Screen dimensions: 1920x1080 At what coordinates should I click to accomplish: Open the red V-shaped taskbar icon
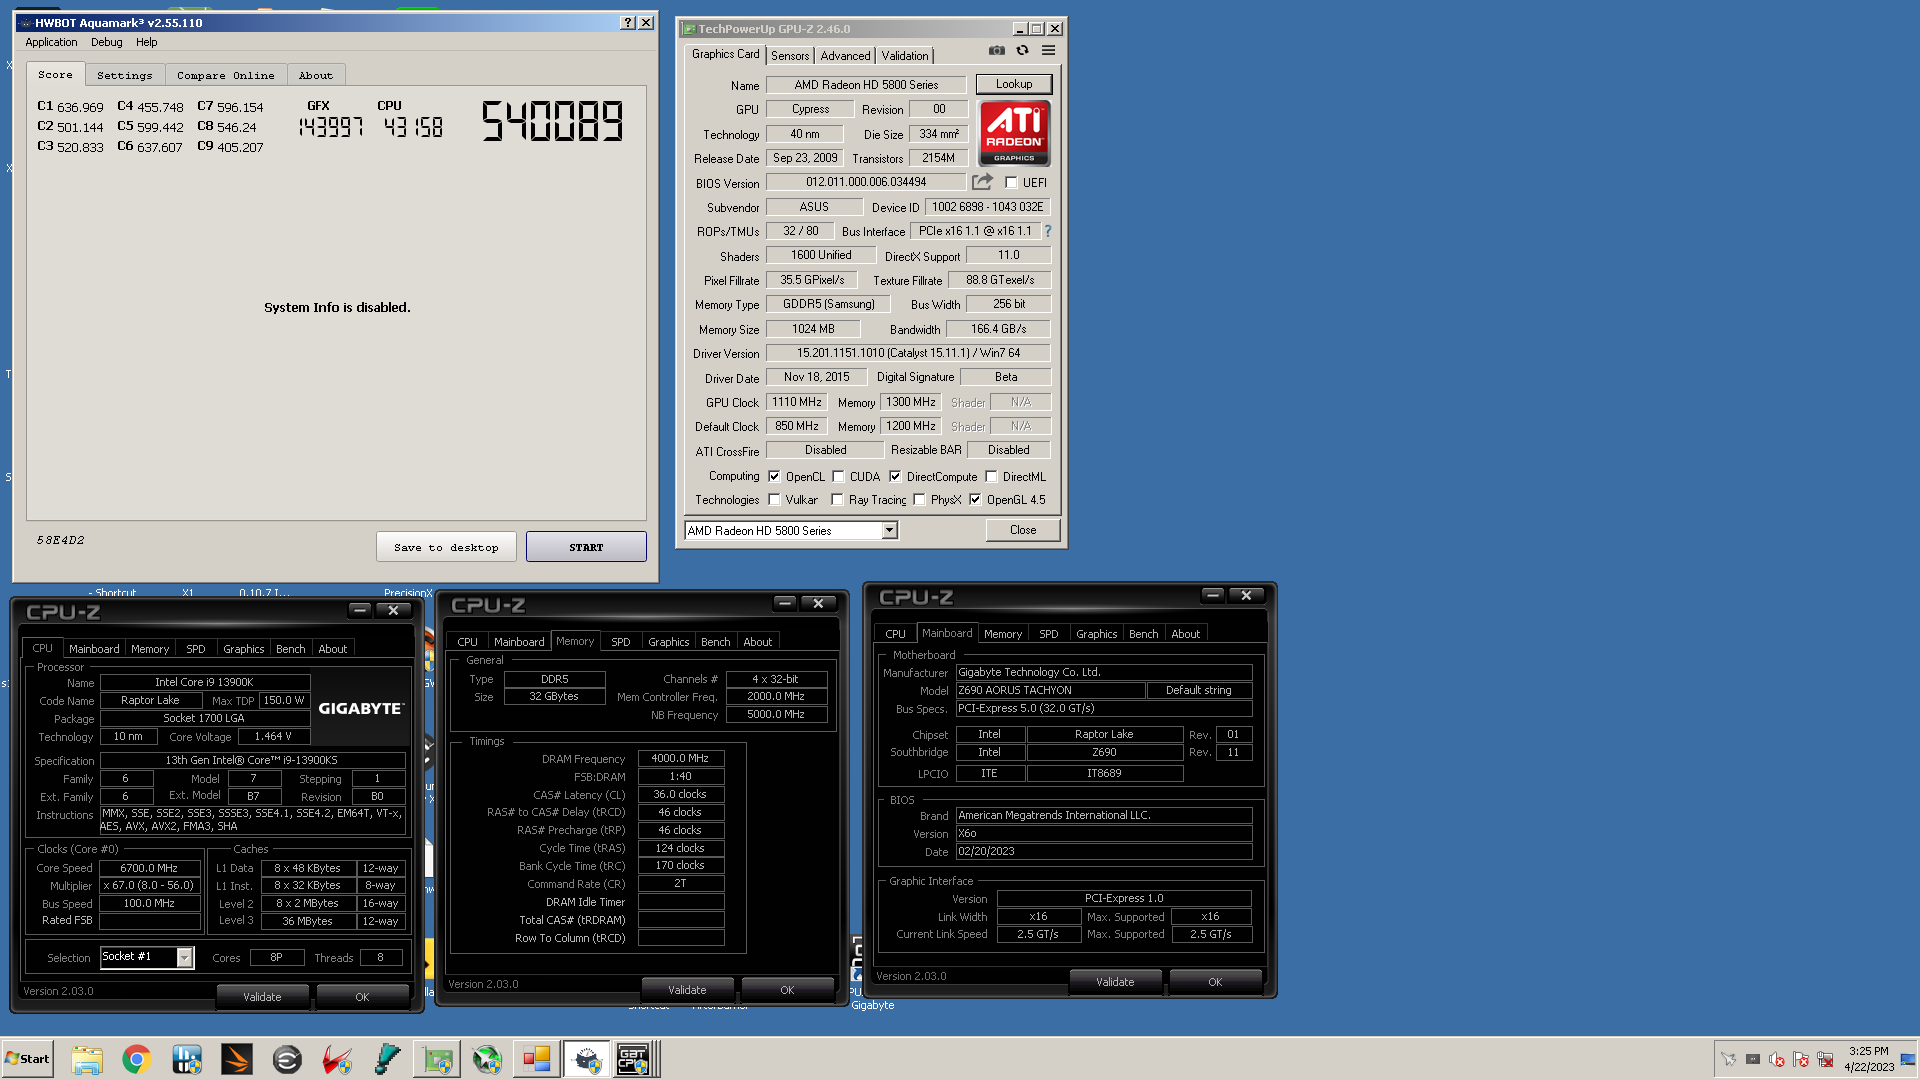(x=337, y=1059)
